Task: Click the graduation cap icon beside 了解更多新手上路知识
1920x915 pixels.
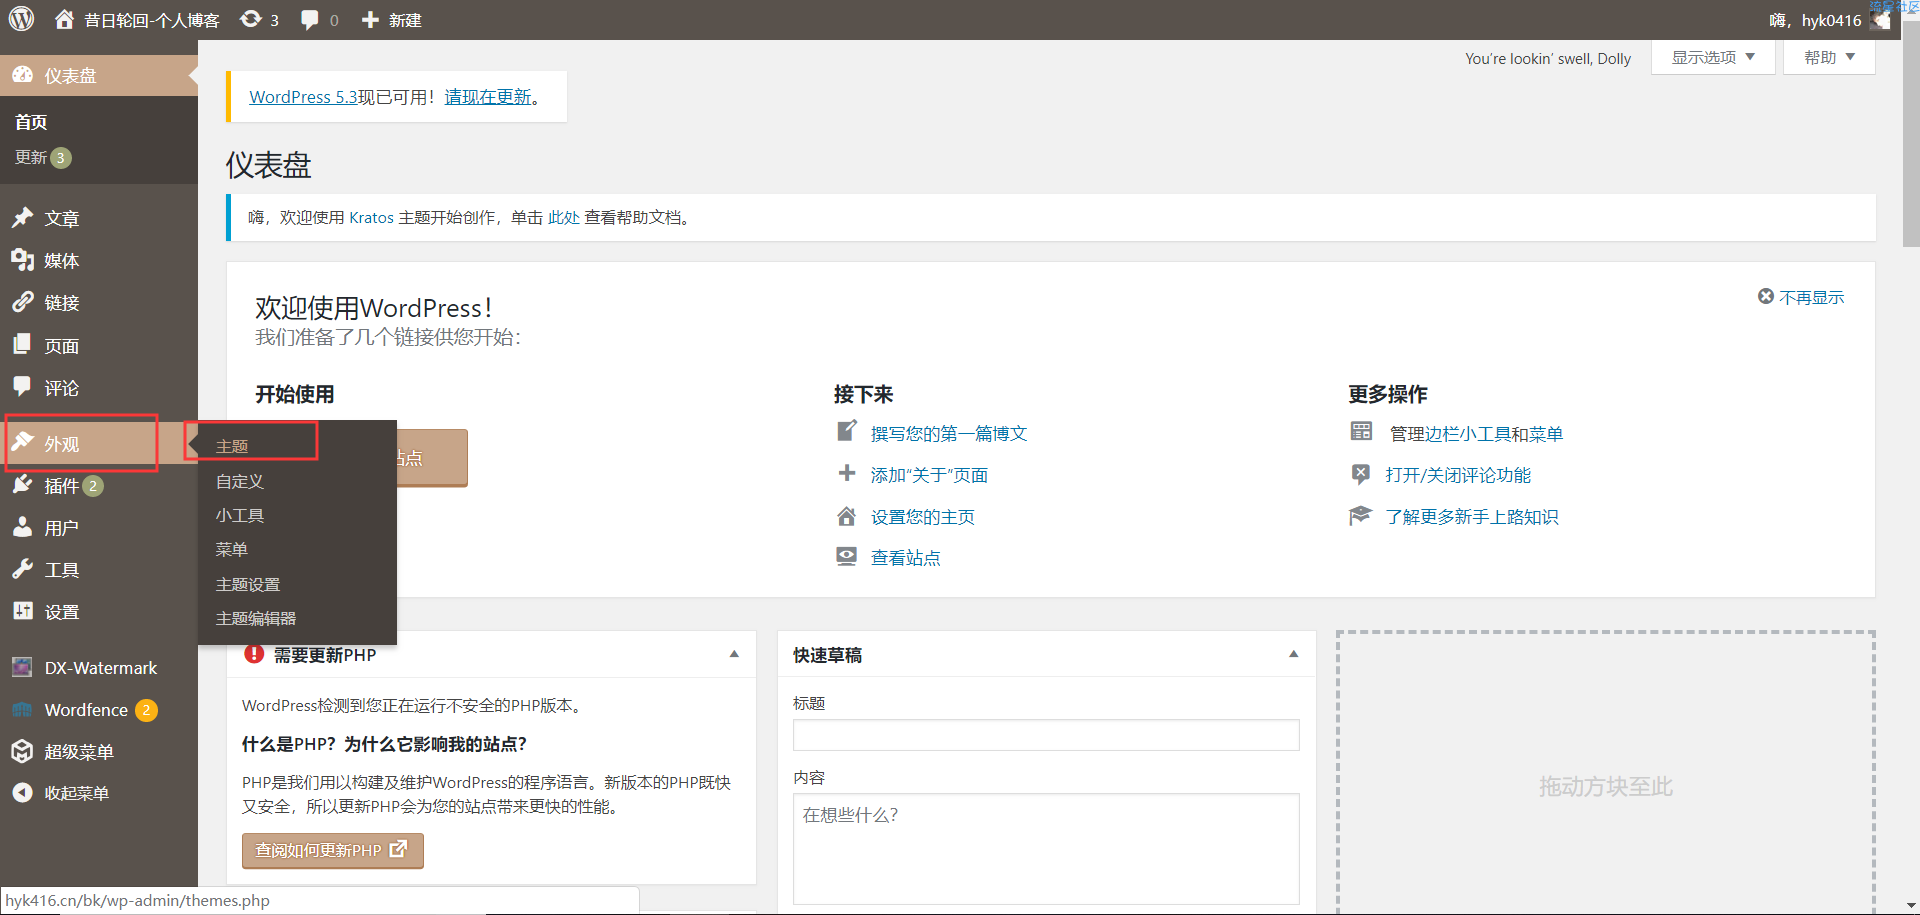Action: tap(1360, 516)
